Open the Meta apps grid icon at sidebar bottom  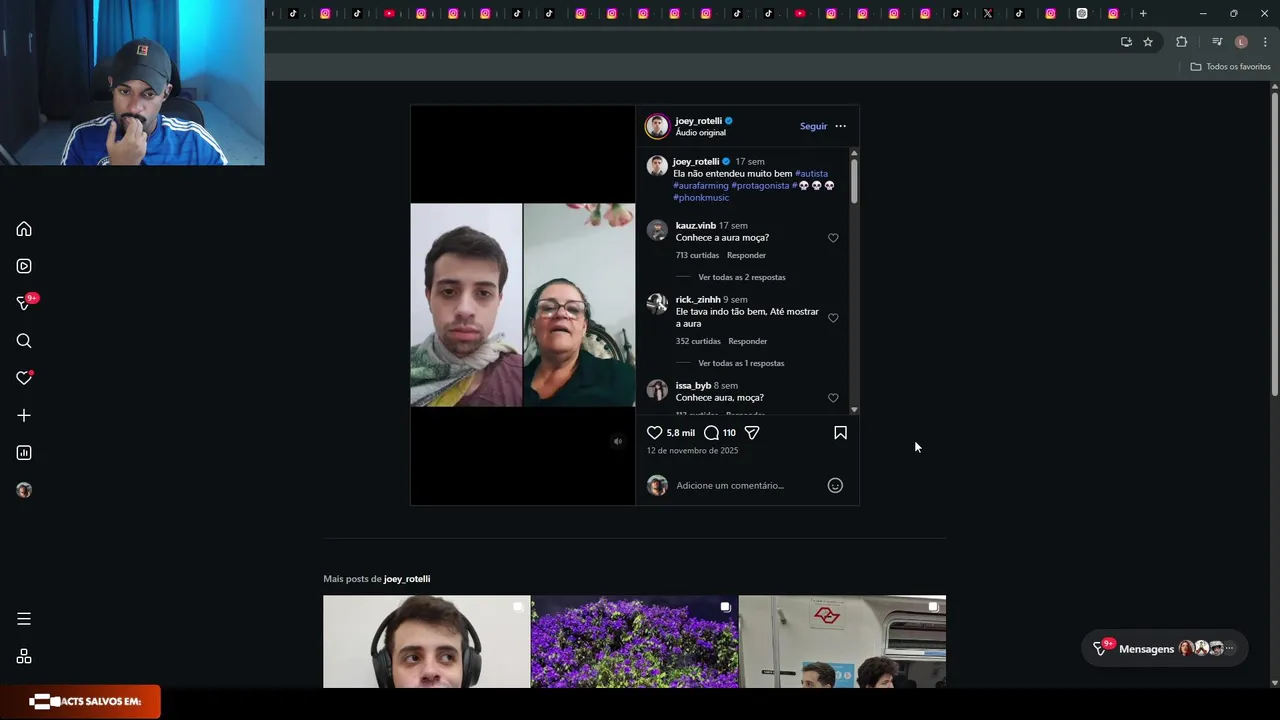click(x=24, y=656)
